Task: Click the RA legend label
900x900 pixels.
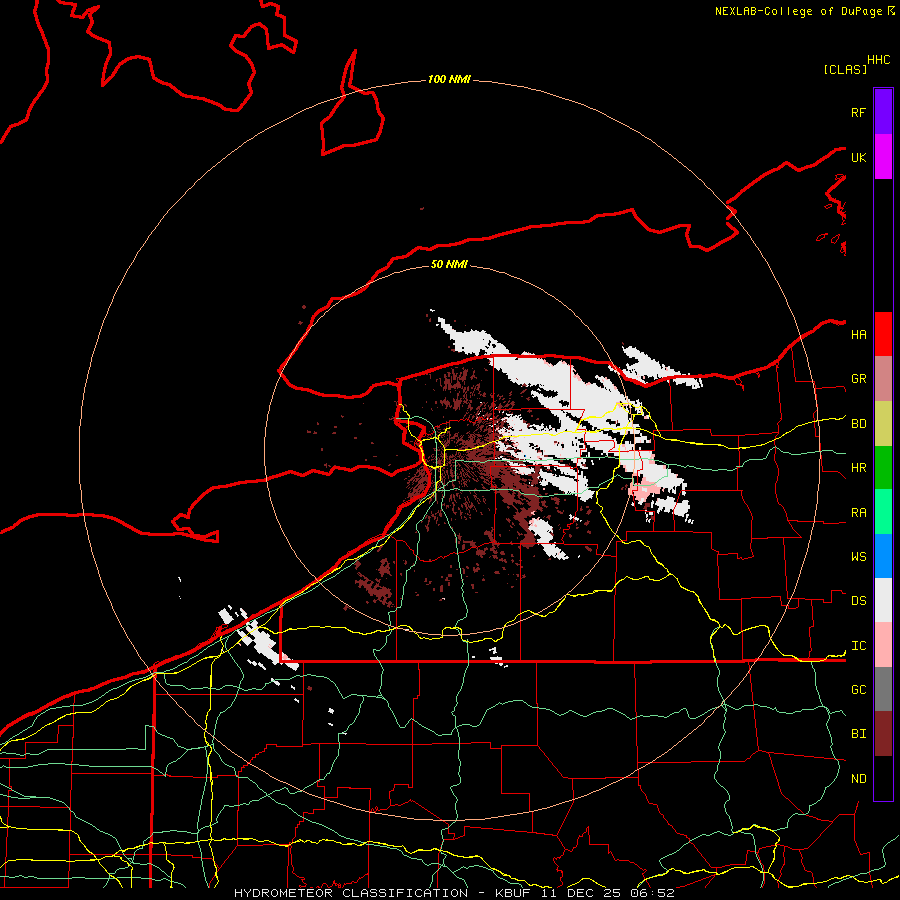Action: coord(858,512)
